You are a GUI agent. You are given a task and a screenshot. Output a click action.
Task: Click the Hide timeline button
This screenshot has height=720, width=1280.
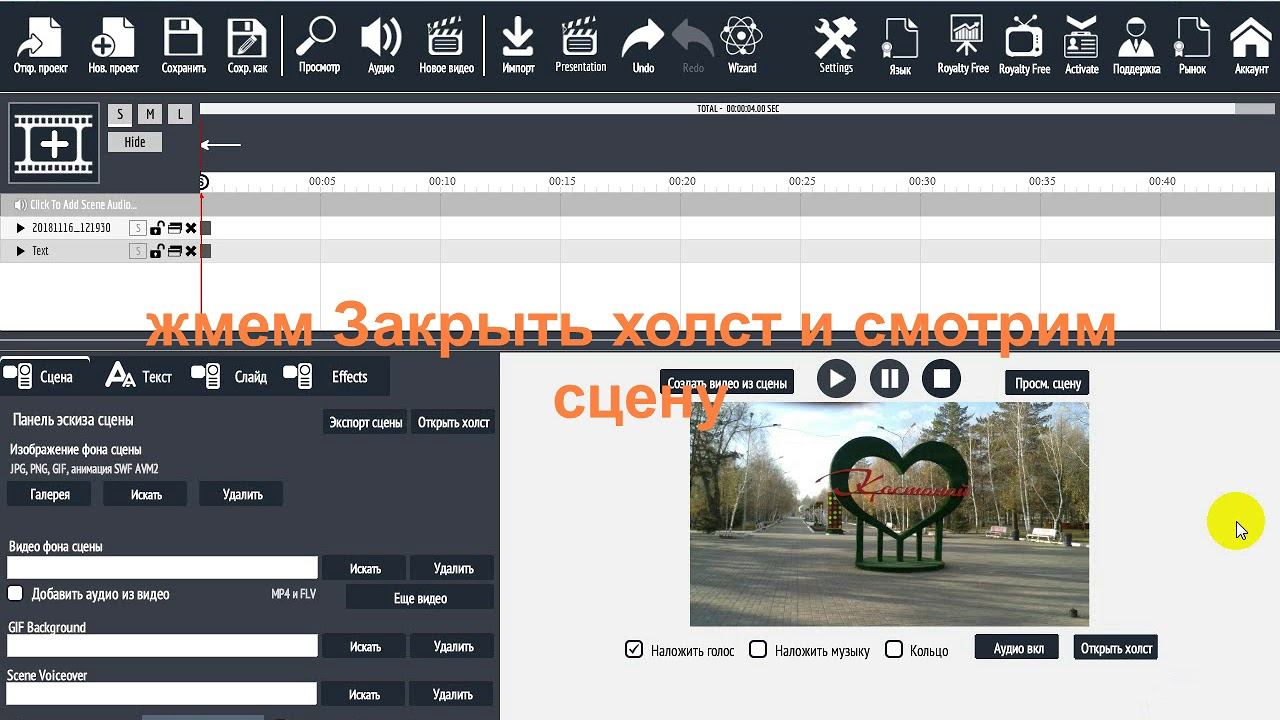[135, 142]
